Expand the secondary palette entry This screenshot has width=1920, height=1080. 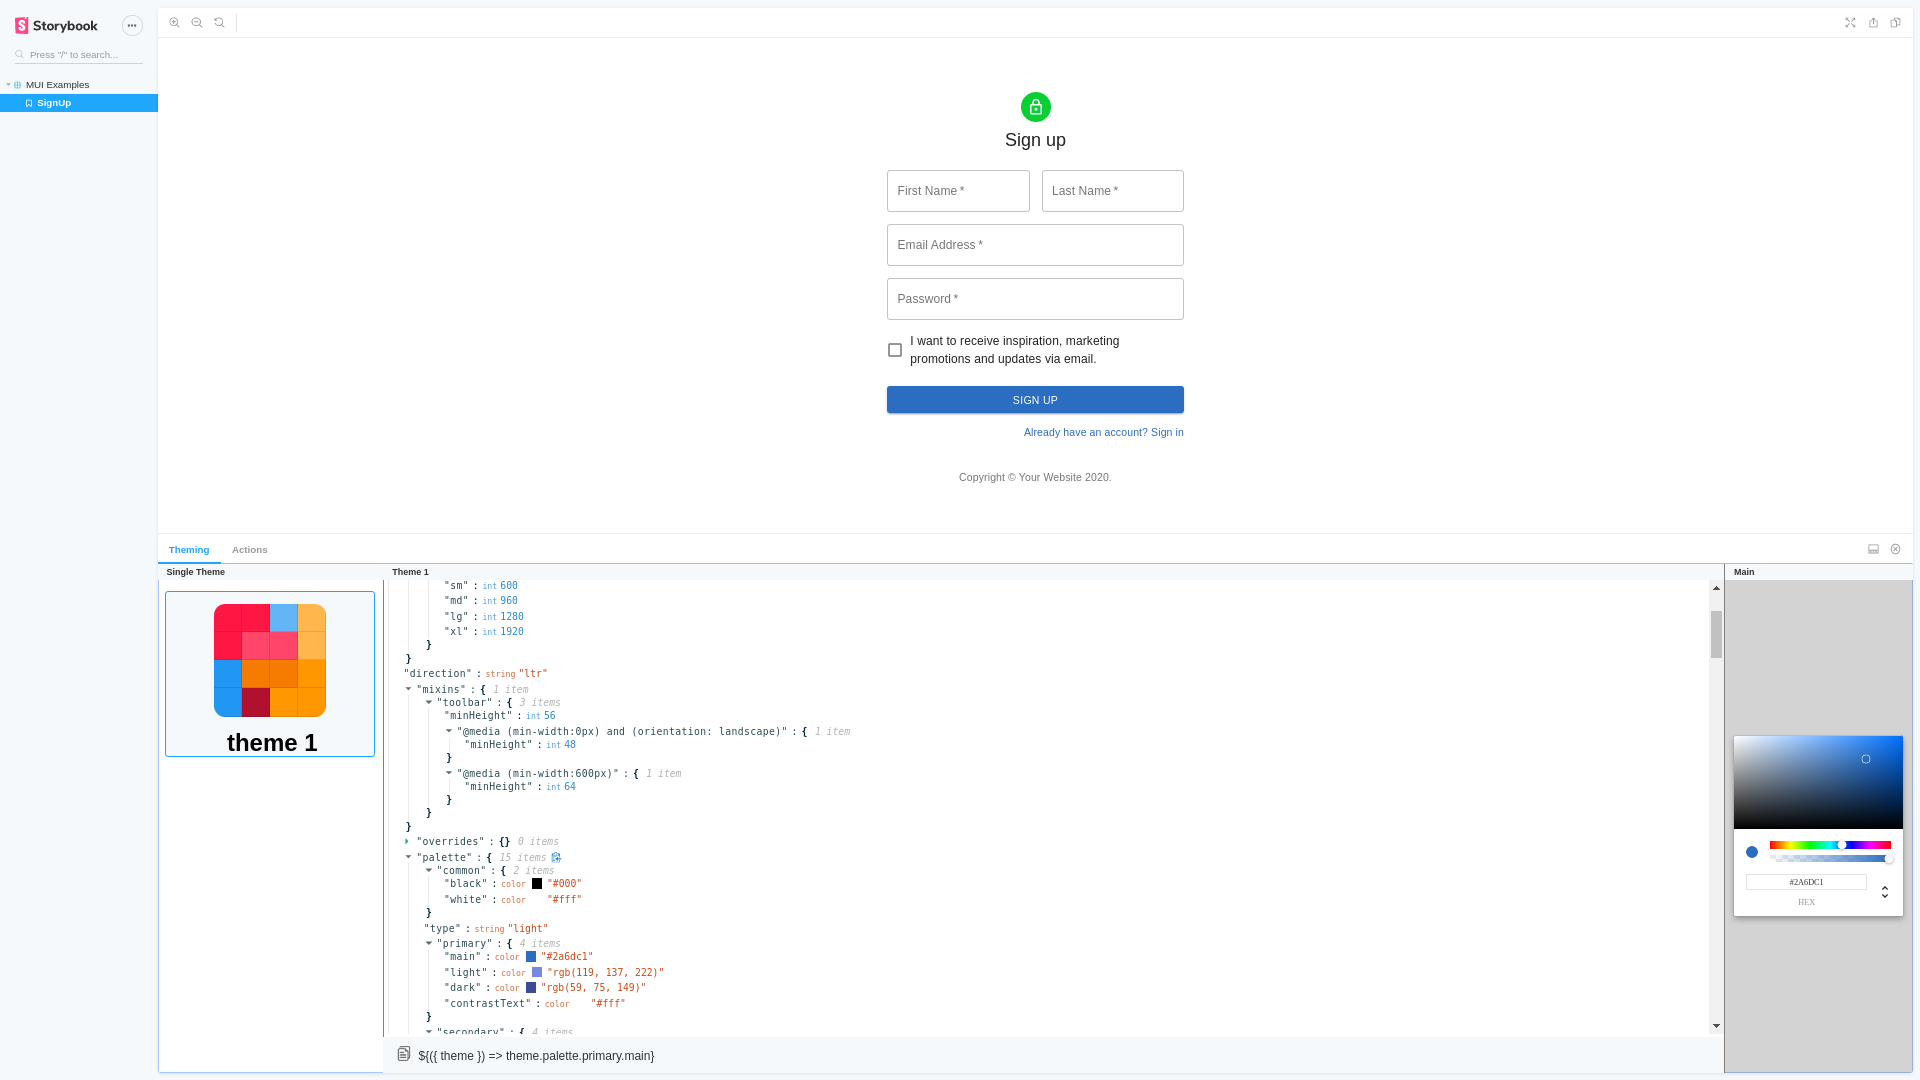(429, 1032)
